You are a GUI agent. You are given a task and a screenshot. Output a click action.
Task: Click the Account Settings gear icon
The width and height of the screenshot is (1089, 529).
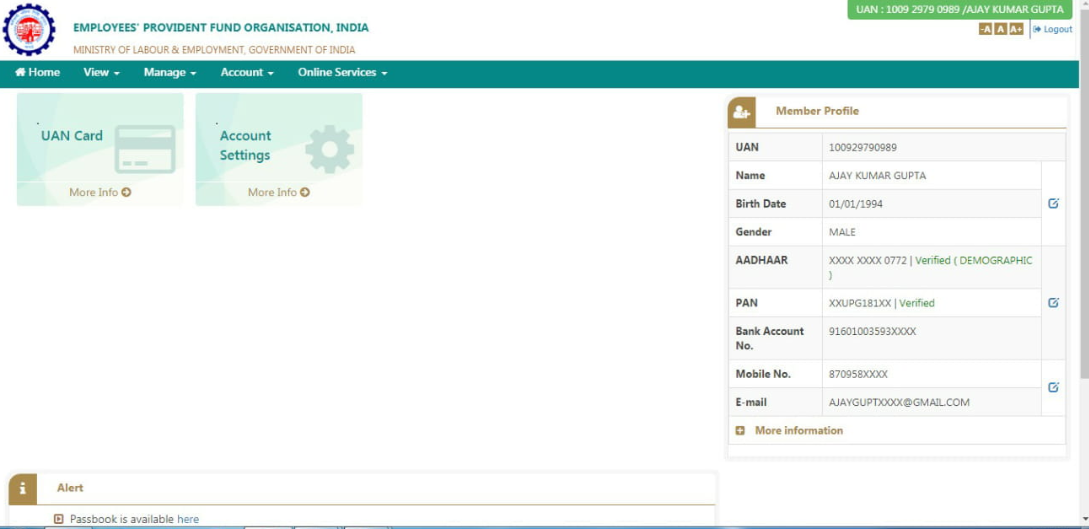(x=329, y=150)
